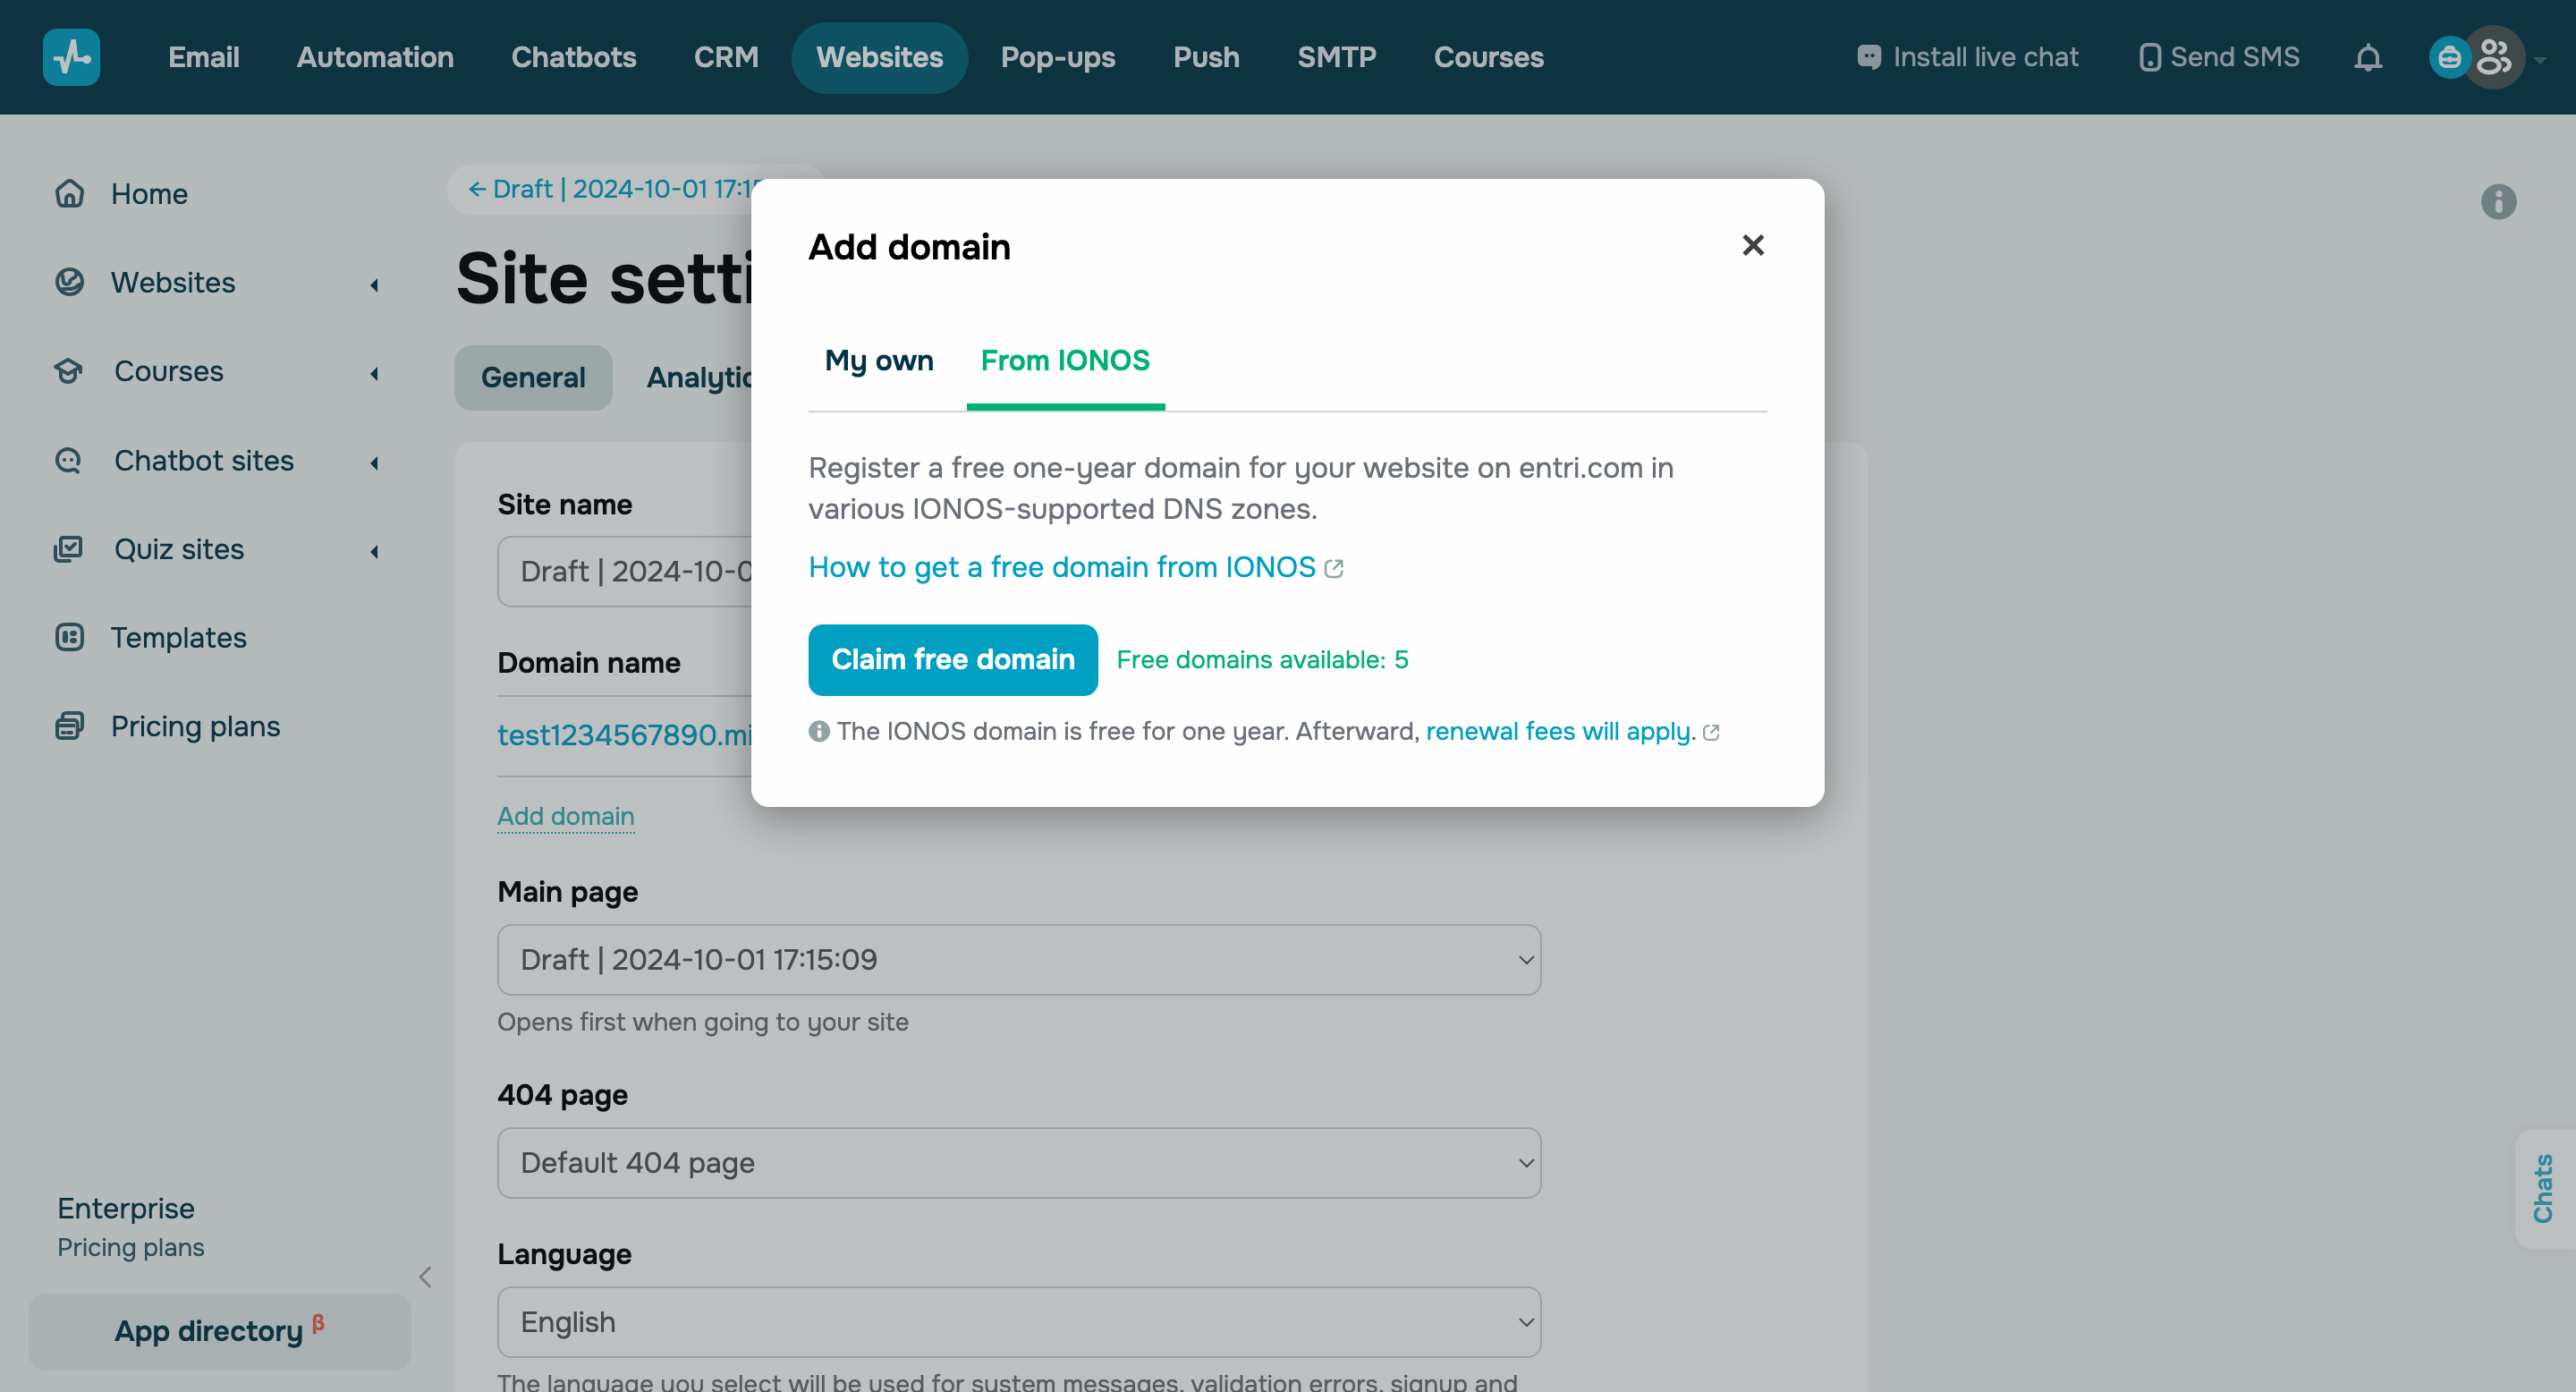
Task: Open the Templates section icon
Action: pos(69,637)
